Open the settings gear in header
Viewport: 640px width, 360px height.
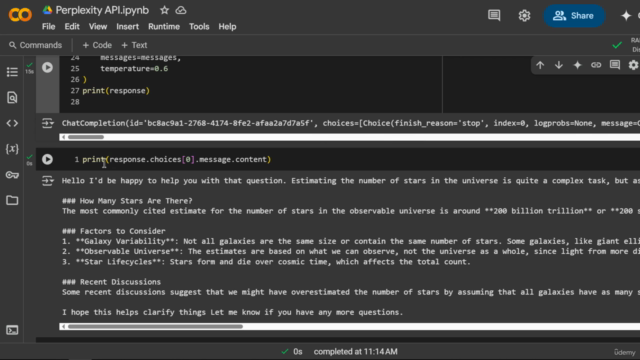[524, 16]
